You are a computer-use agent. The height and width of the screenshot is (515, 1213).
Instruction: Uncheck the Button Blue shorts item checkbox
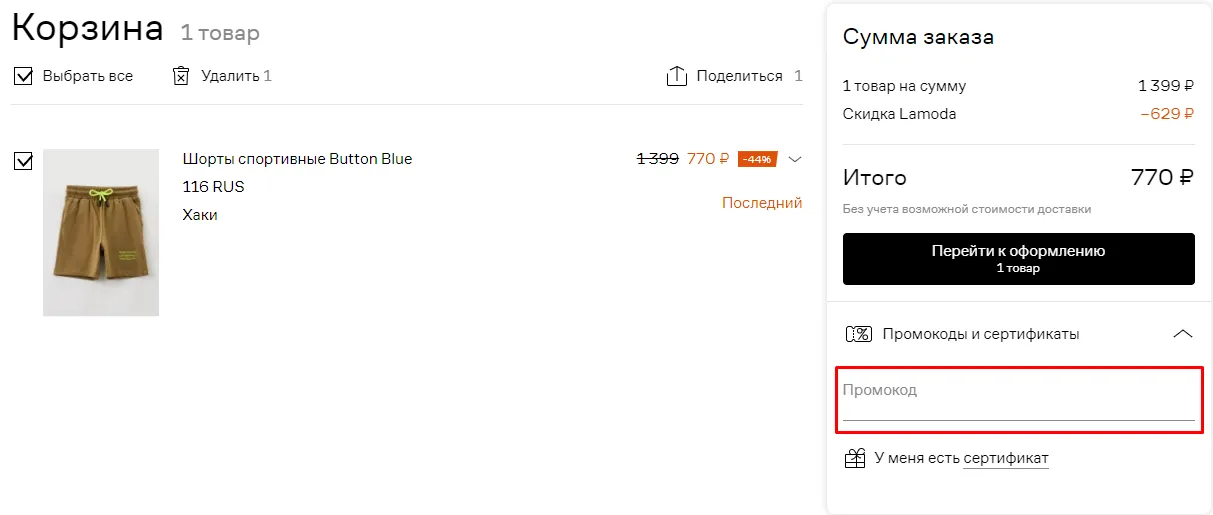click(x=24, y=160)
